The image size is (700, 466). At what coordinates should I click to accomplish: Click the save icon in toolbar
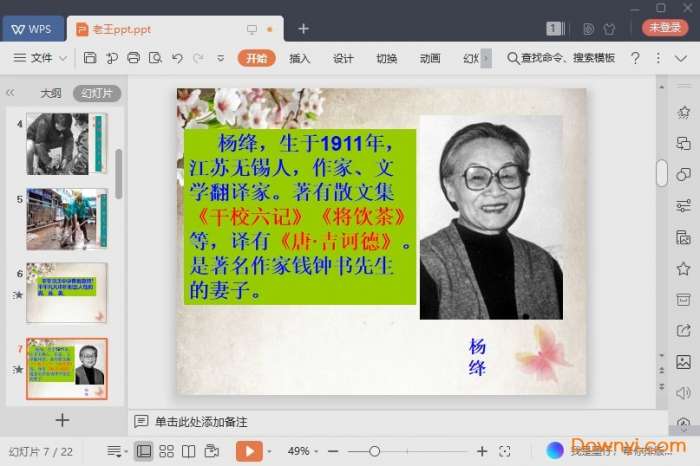pyautogui.click(x=90, y=58)
